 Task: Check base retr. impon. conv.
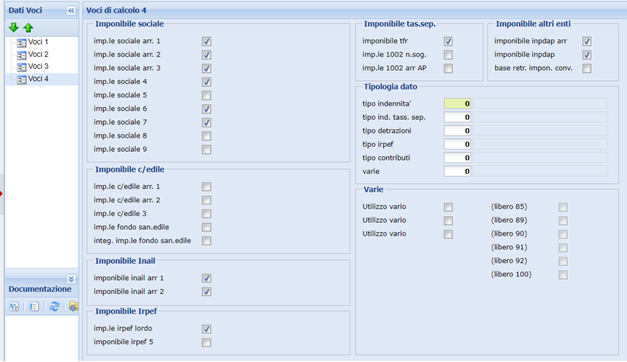coord(587,68)
